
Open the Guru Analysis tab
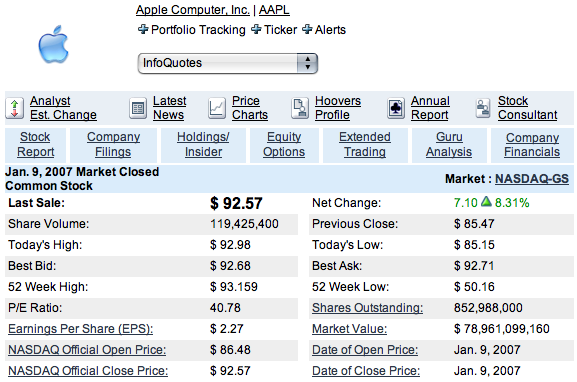pos(449,145)
